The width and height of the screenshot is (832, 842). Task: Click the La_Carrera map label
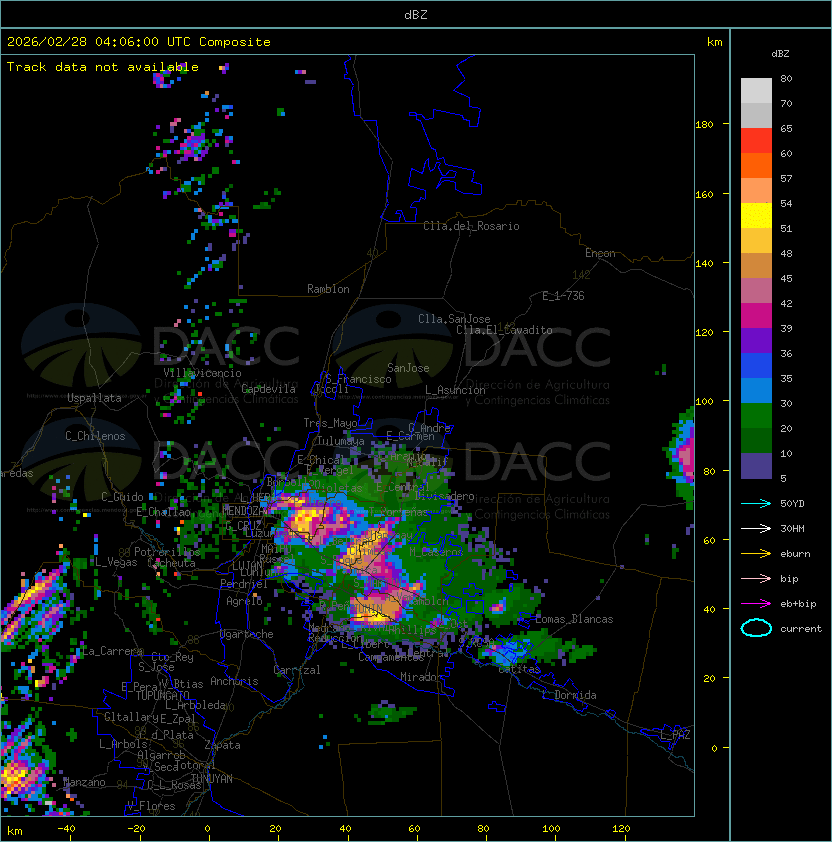pos(112,651)
